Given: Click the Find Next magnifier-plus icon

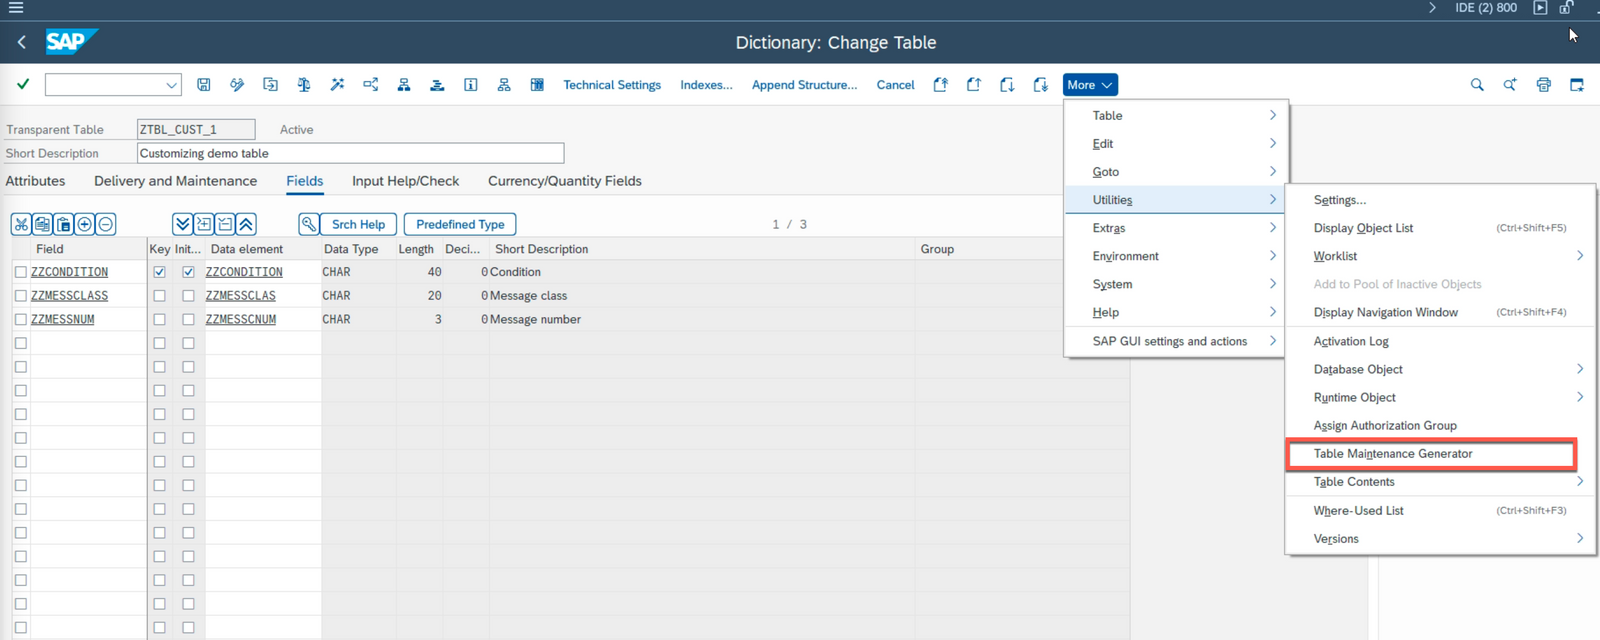Looking at the screenshot, I should [1510, 85].
